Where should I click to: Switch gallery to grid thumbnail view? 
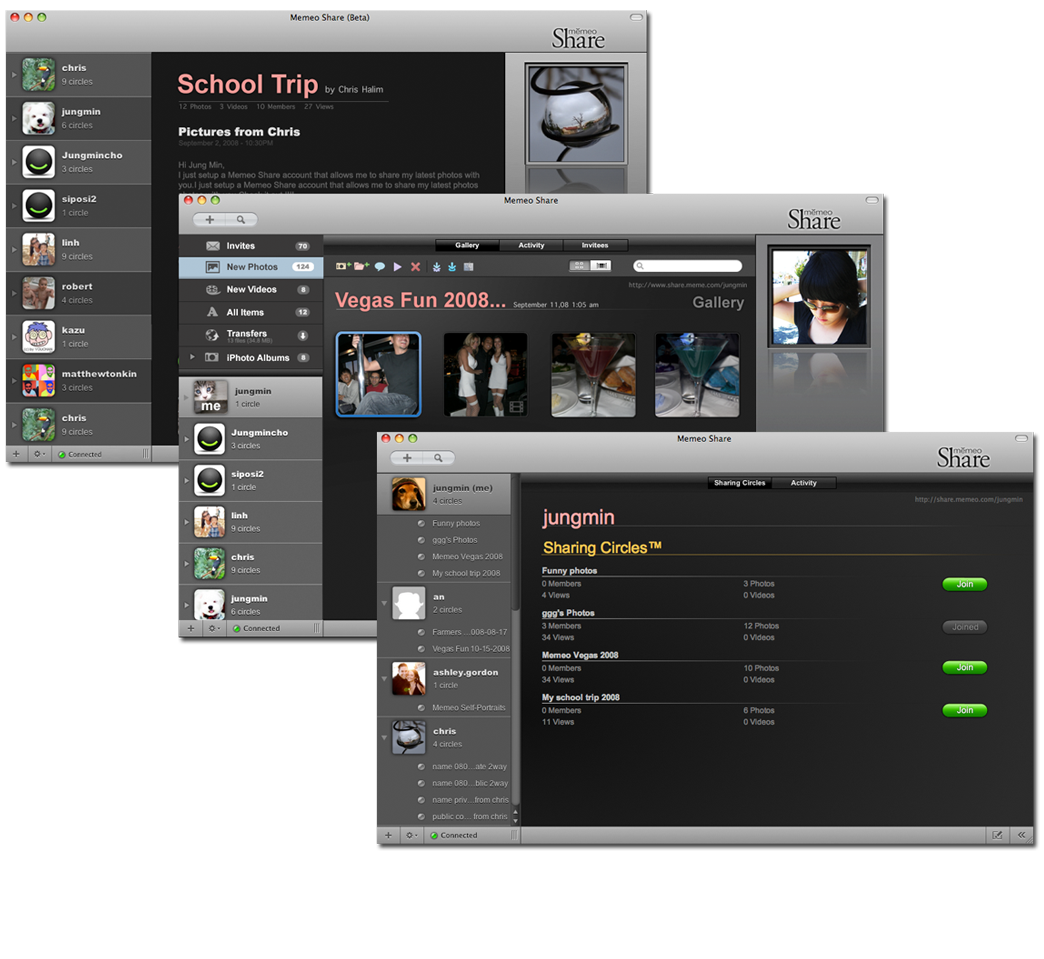(x=579, y=266)
